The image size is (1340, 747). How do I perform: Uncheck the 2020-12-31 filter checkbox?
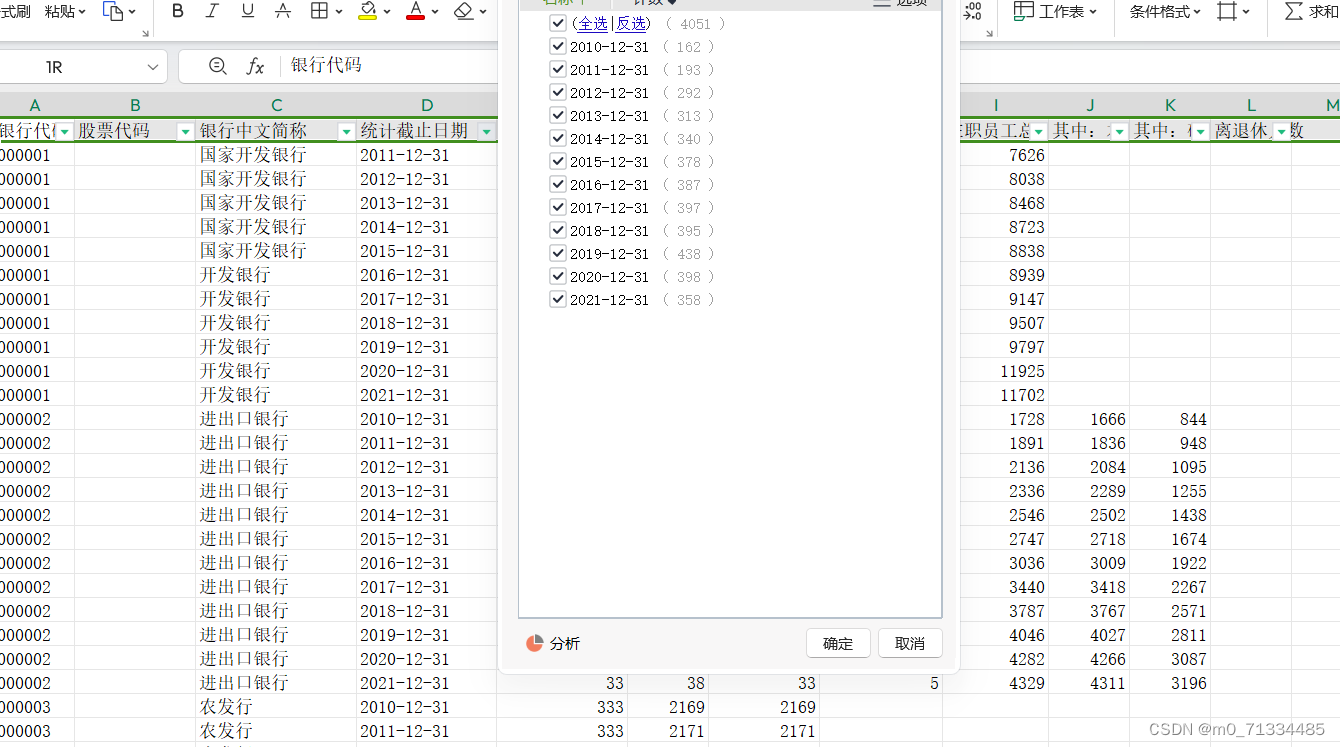click(558, 276)
